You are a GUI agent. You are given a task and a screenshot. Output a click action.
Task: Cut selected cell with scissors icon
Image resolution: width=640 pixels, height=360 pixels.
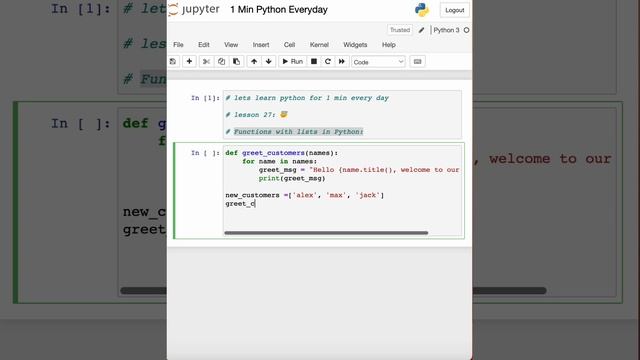pyautogui.click(x=206, y=62)
